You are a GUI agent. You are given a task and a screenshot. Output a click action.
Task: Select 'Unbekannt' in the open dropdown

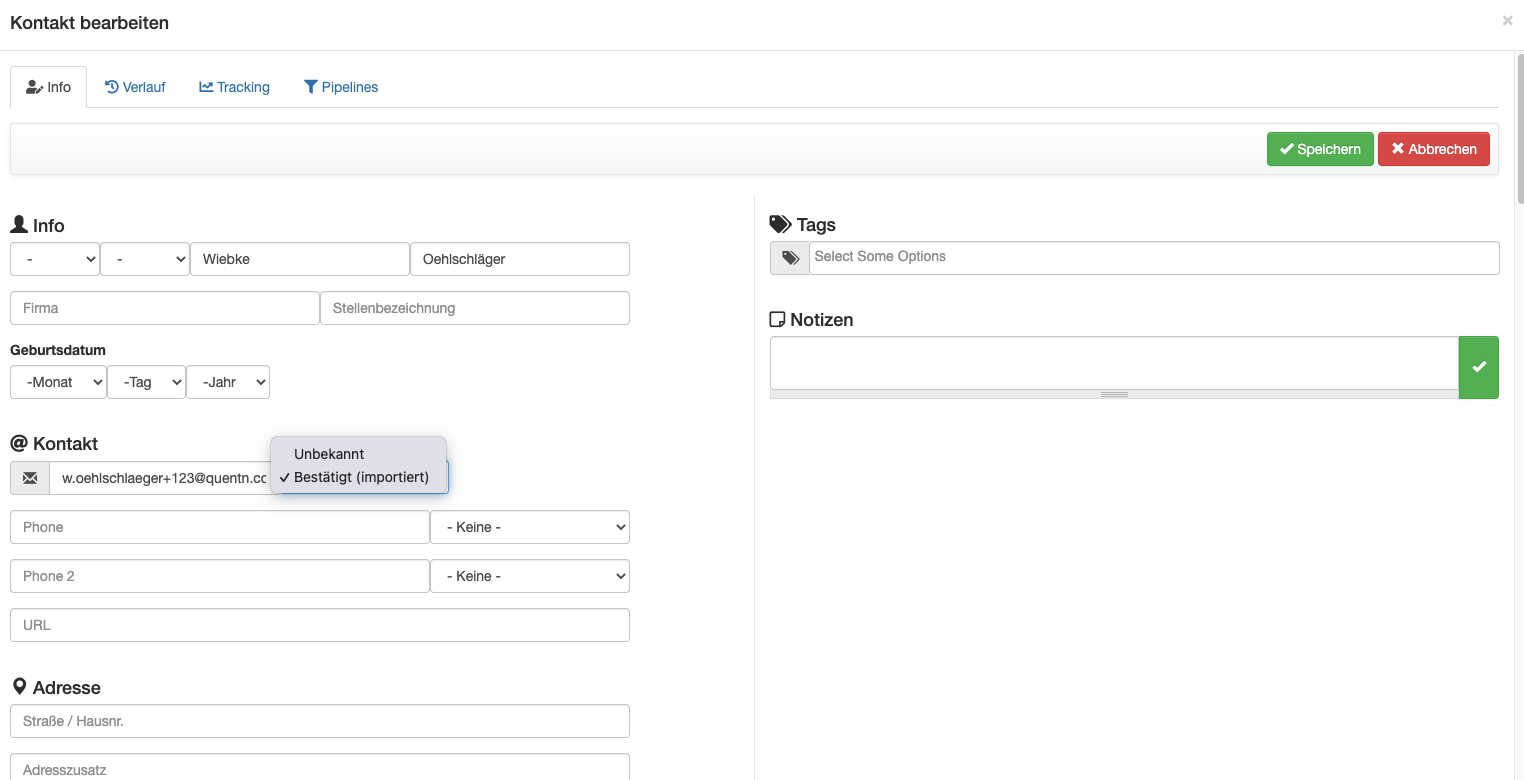[329, 454]
